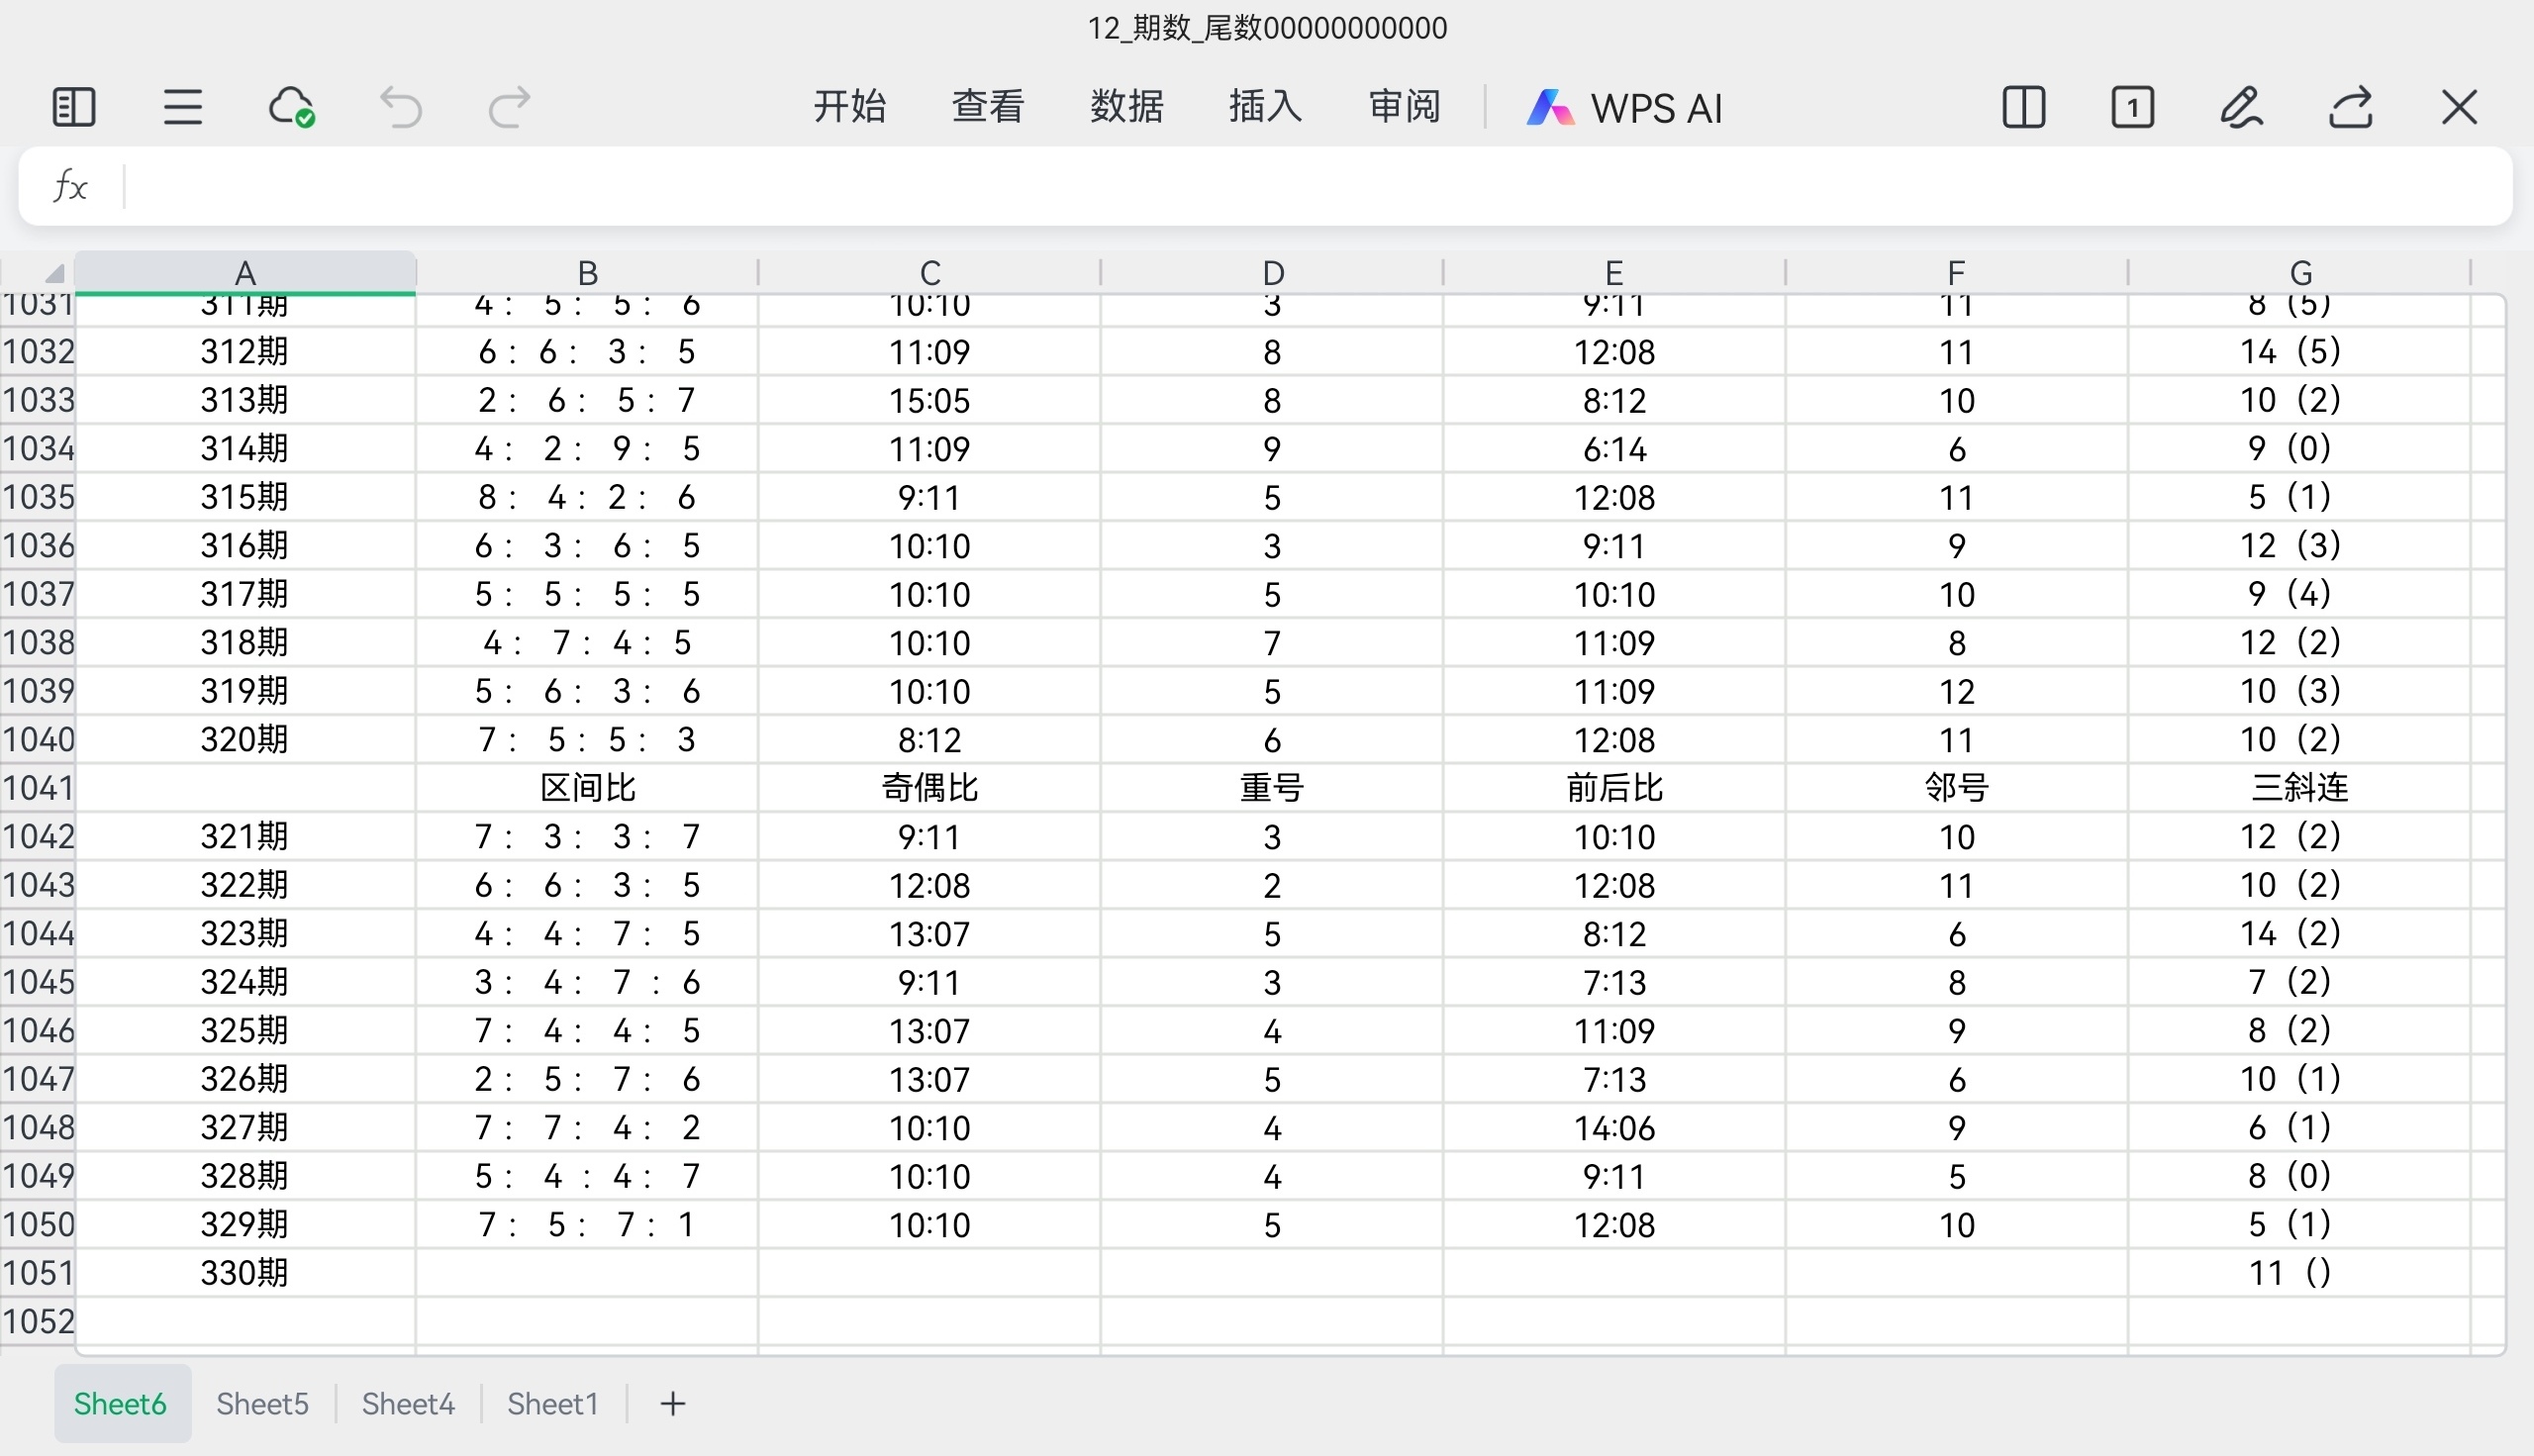Select cell containing 330期

coord(245,1273)
